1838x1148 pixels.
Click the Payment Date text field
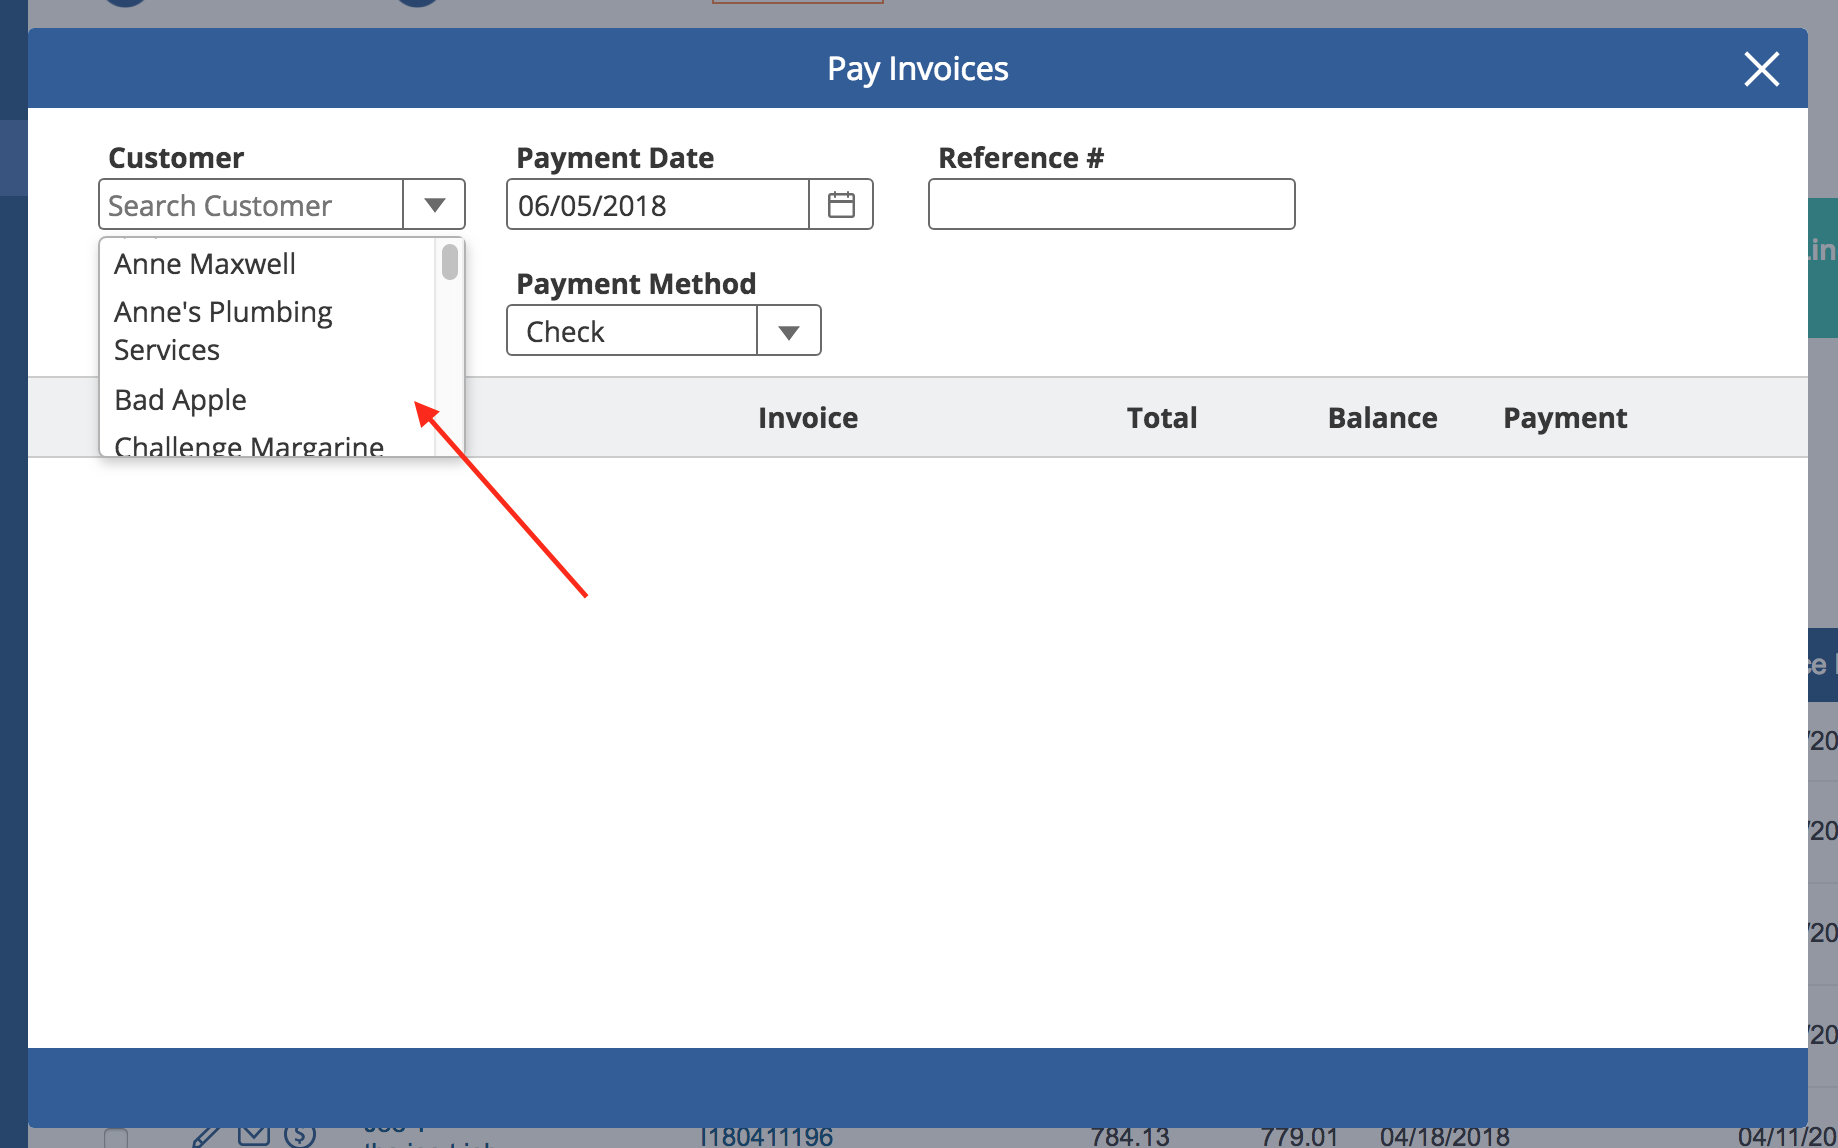coord(658,205)
